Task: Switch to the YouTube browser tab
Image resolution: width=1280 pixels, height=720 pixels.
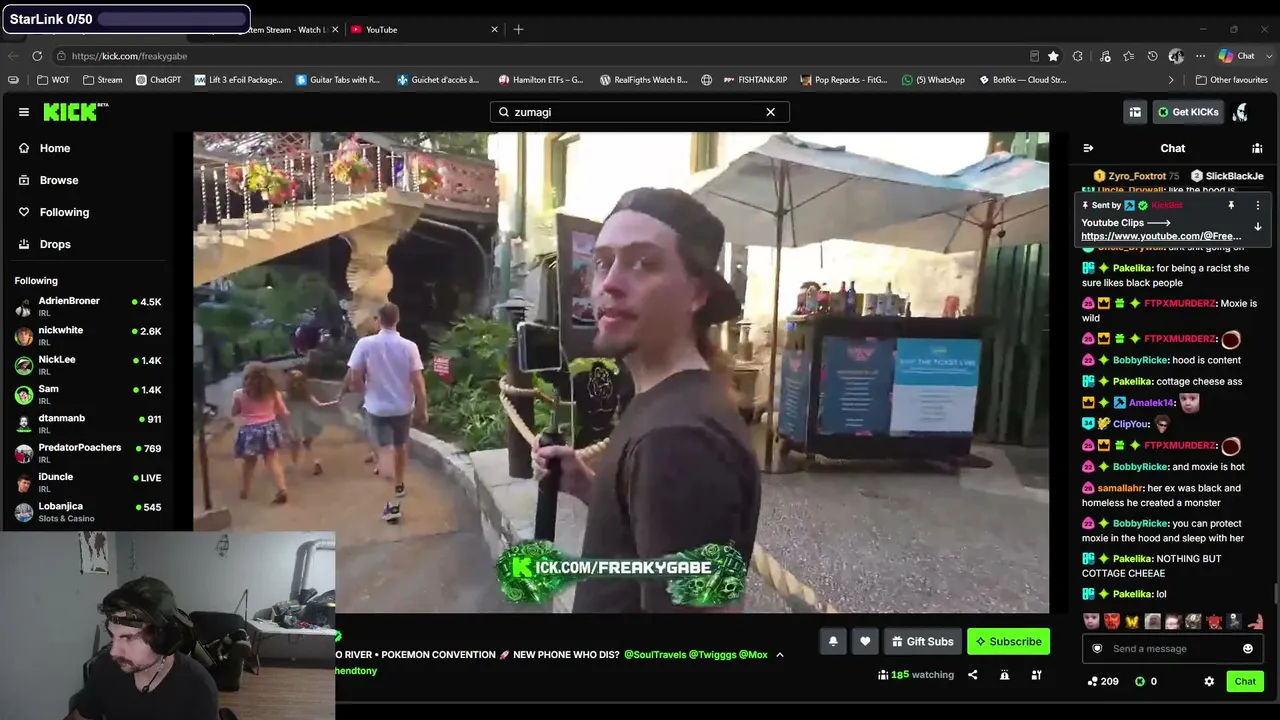Action: pos(422,30)
